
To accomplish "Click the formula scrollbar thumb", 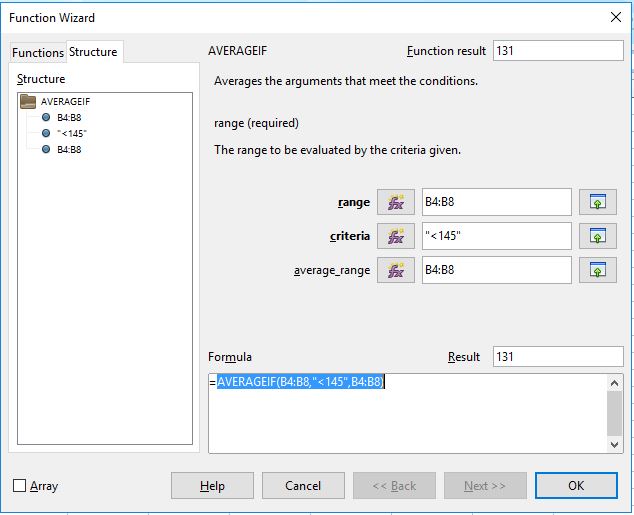I will click(x=614, y=414).
